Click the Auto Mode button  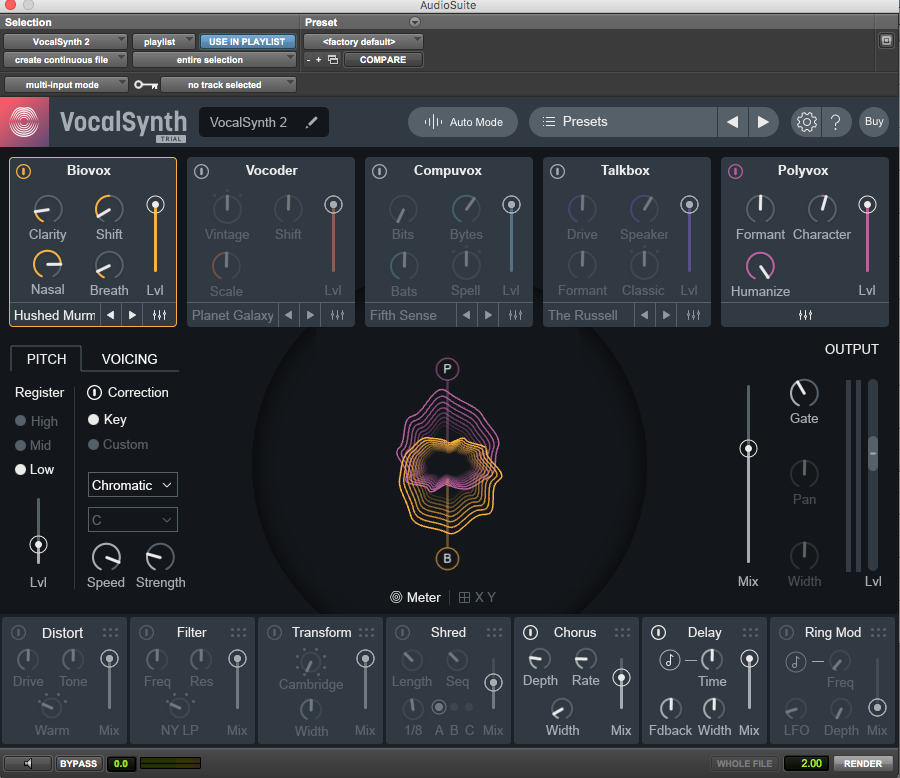pyautogui.click(x=463, y=122)
